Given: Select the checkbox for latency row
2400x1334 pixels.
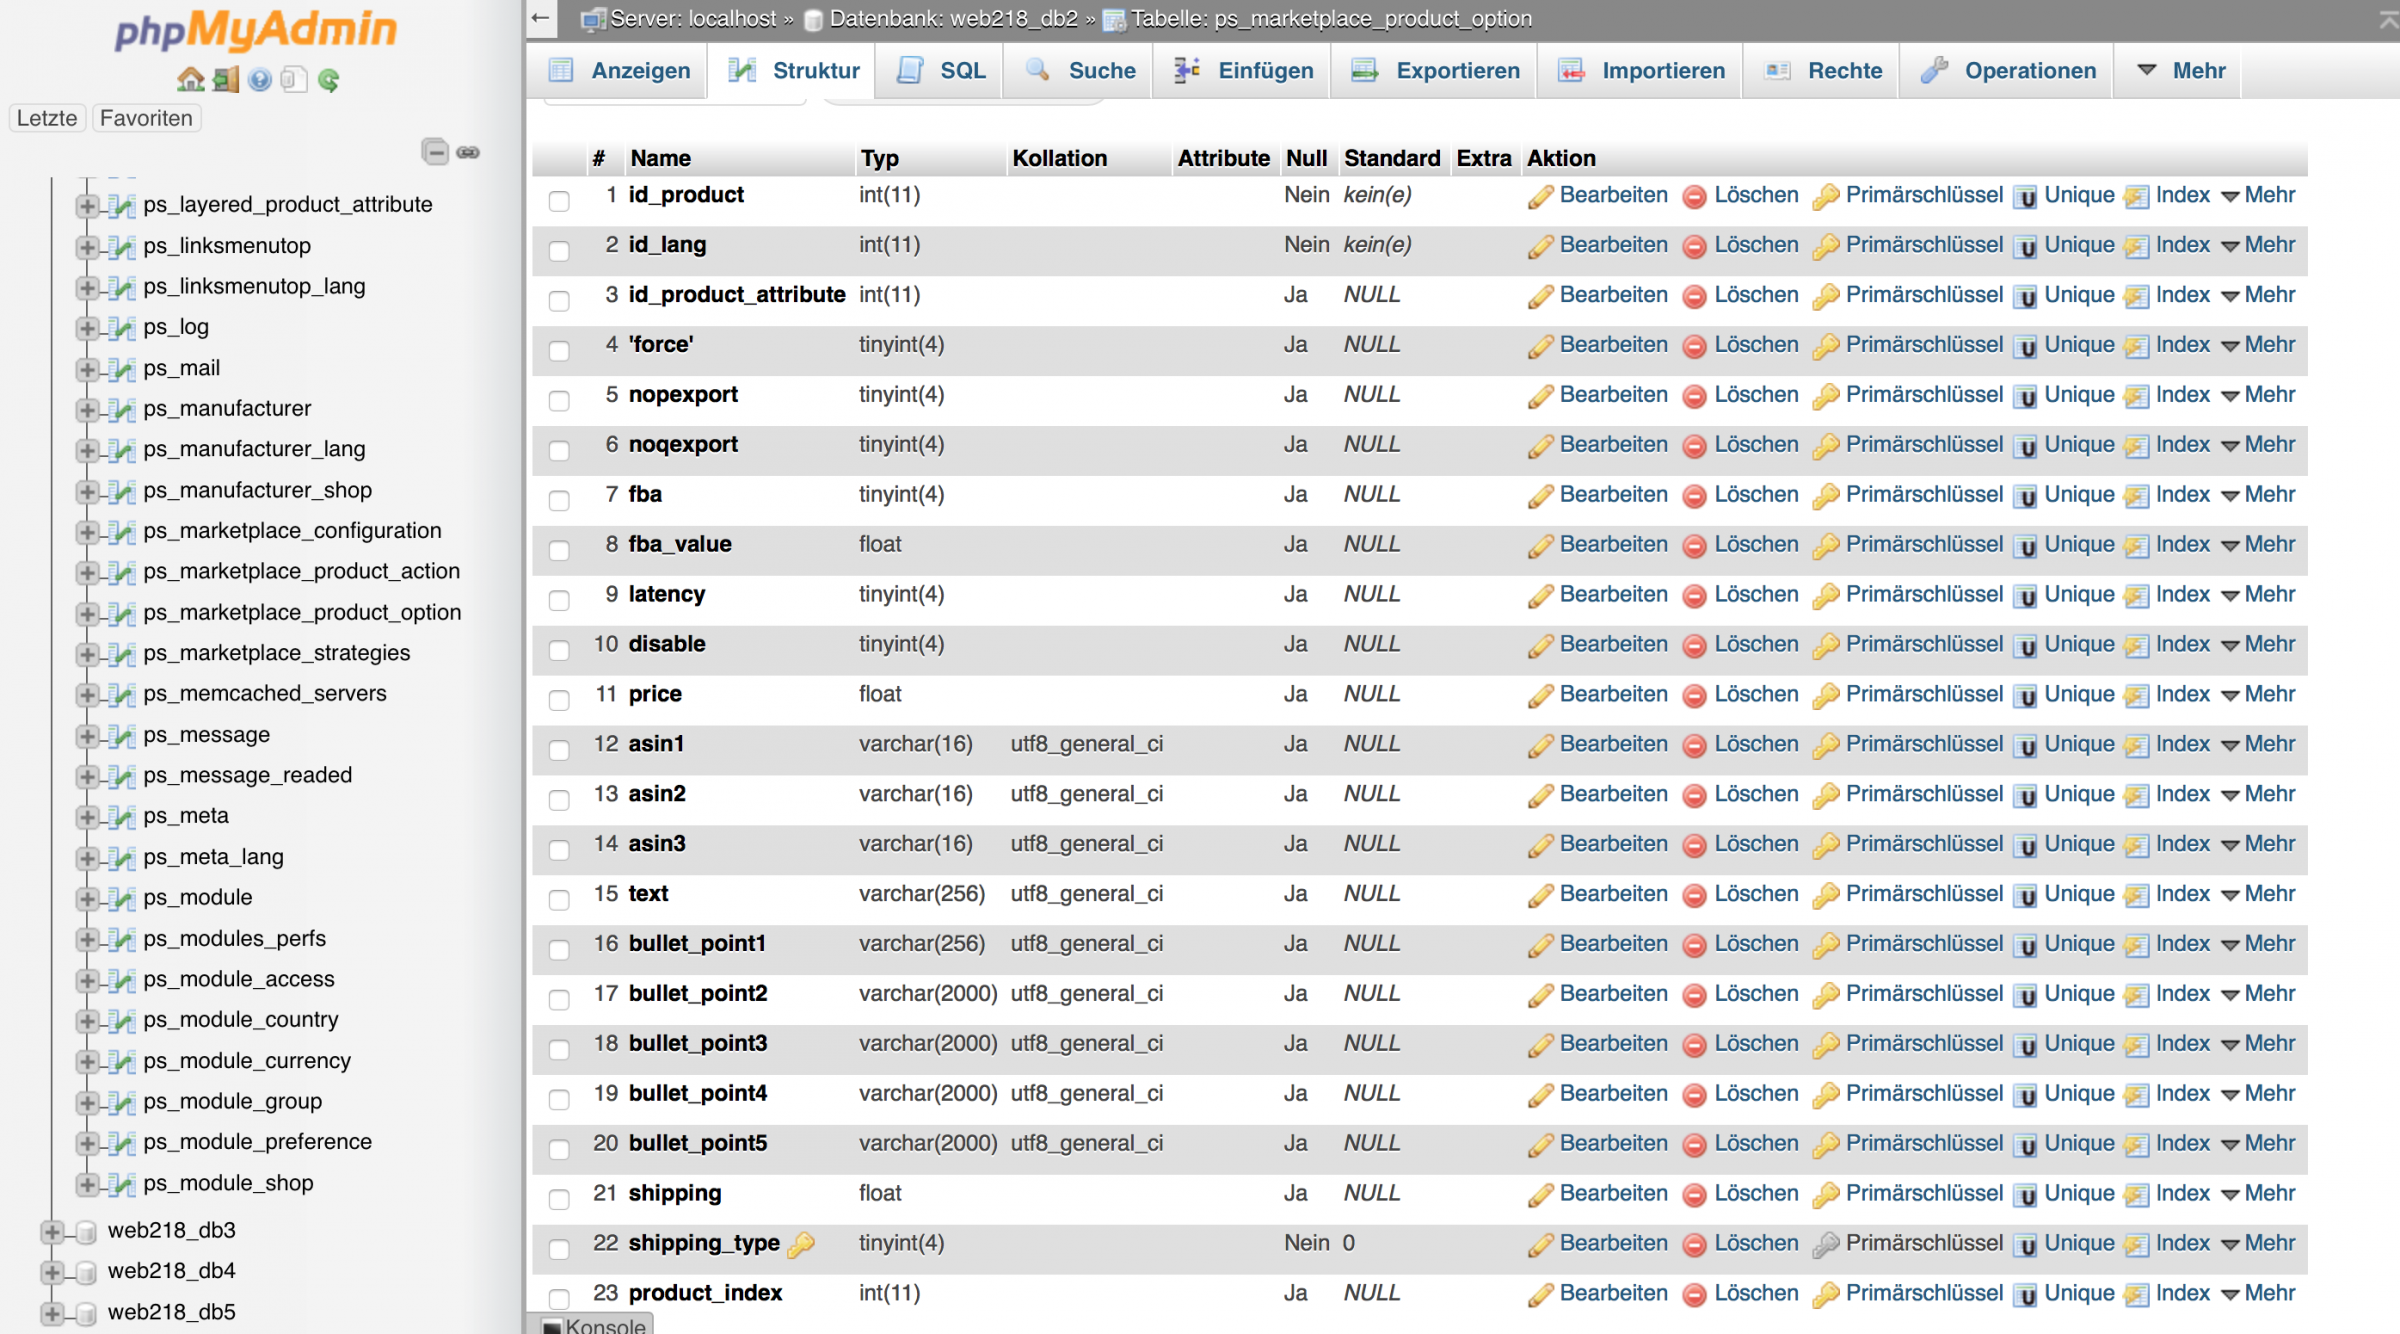Looking at the screenshot, I should (559, 600).
